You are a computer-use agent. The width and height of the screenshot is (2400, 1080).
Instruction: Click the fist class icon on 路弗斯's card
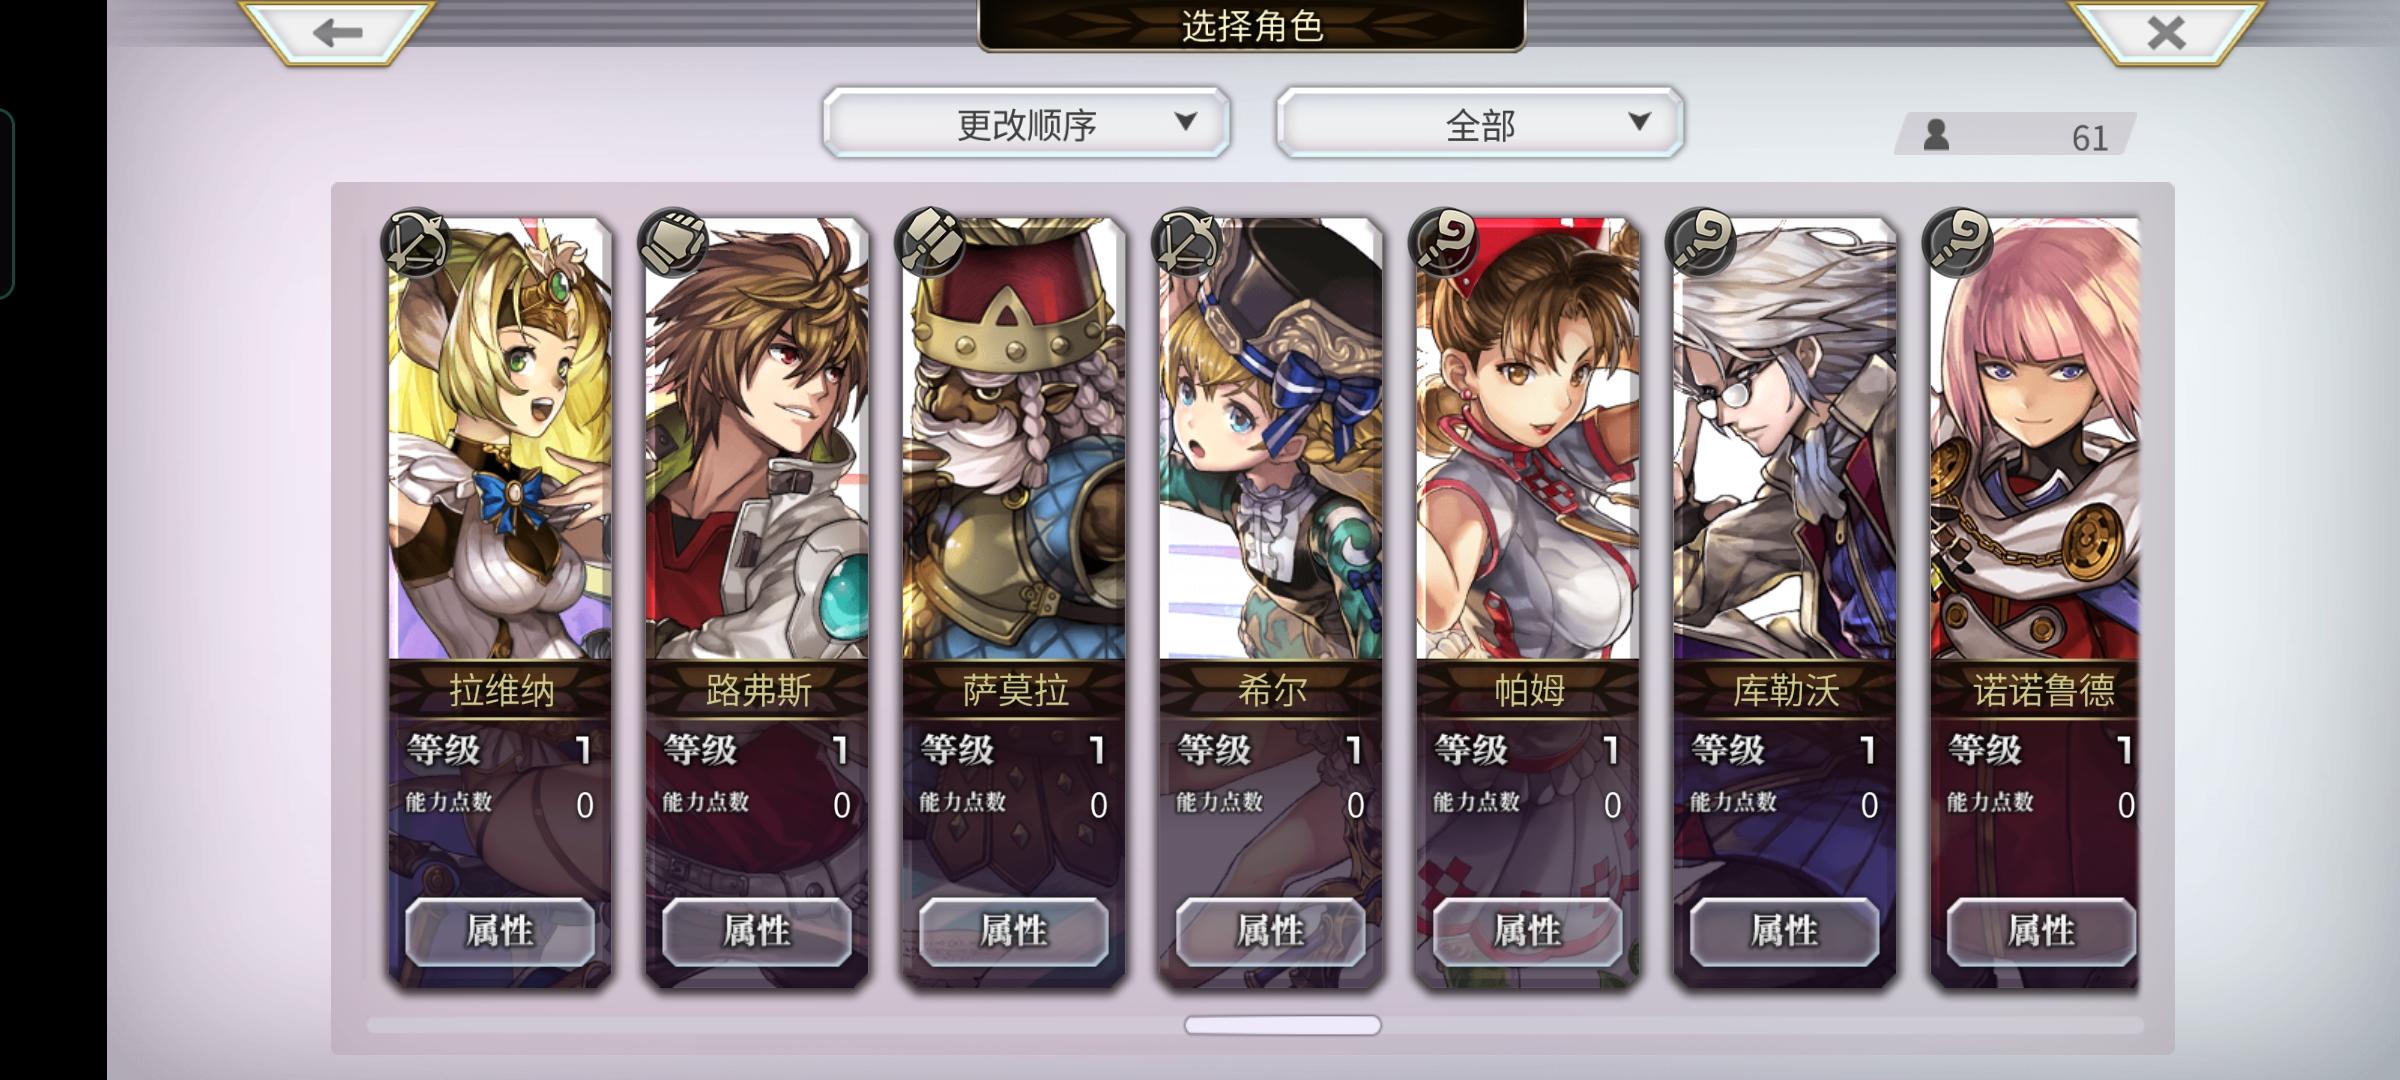pyautogui.click(x=673, y=243)
